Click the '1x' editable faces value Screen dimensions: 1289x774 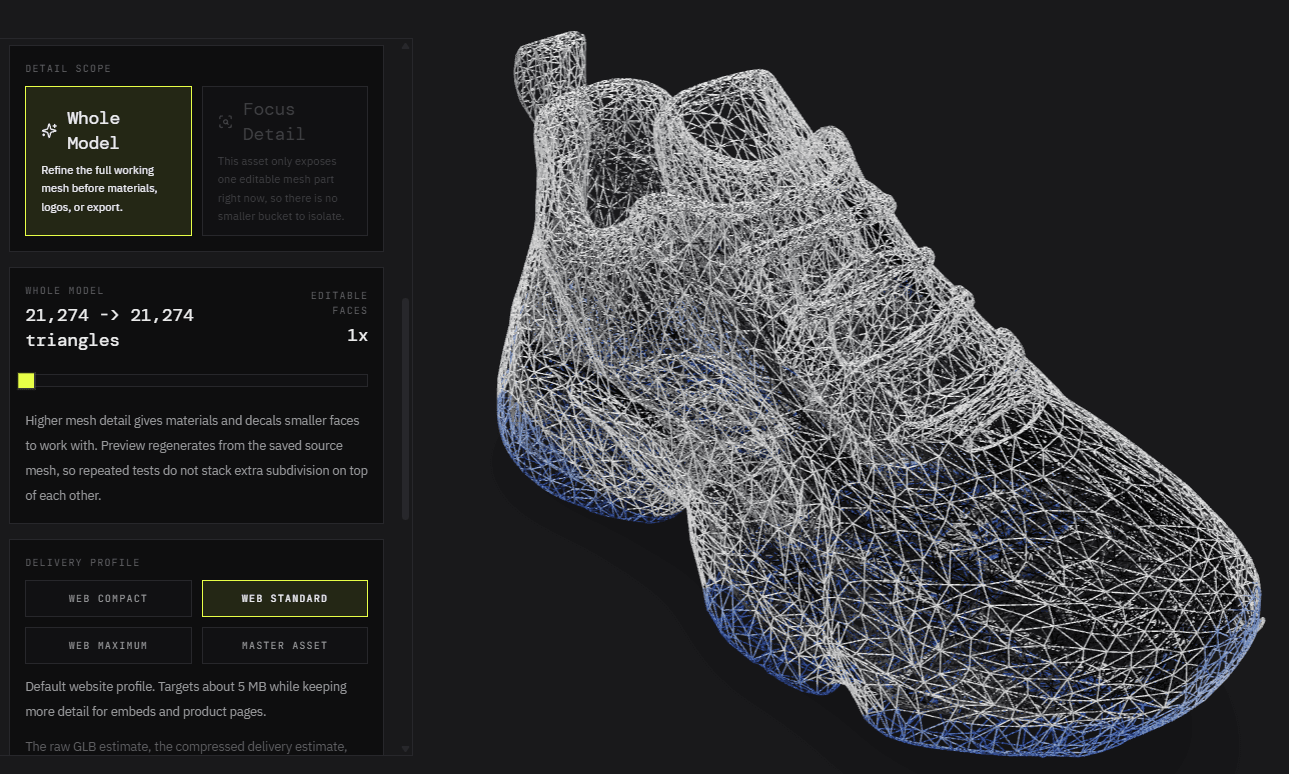point(357,336)
